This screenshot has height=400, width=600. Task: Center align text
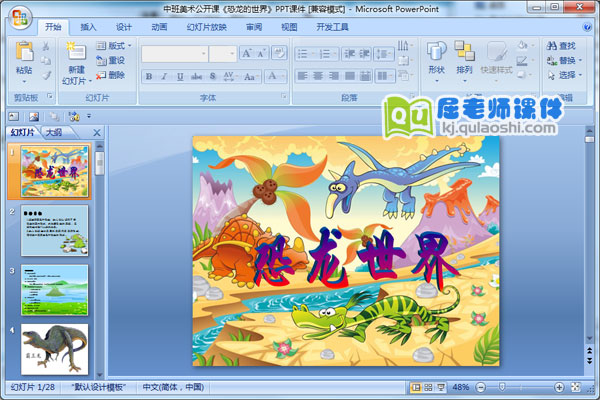tap(318, 76)
